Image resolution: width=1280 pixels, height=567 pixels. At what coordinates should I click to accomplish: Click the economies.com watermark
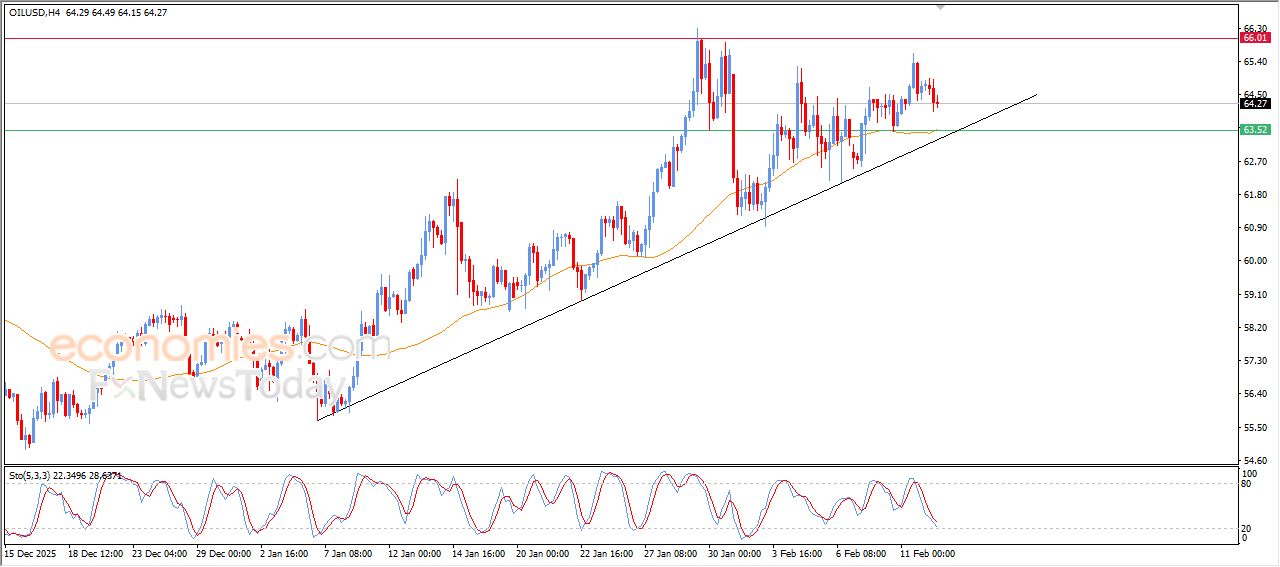tap(220, 347)
